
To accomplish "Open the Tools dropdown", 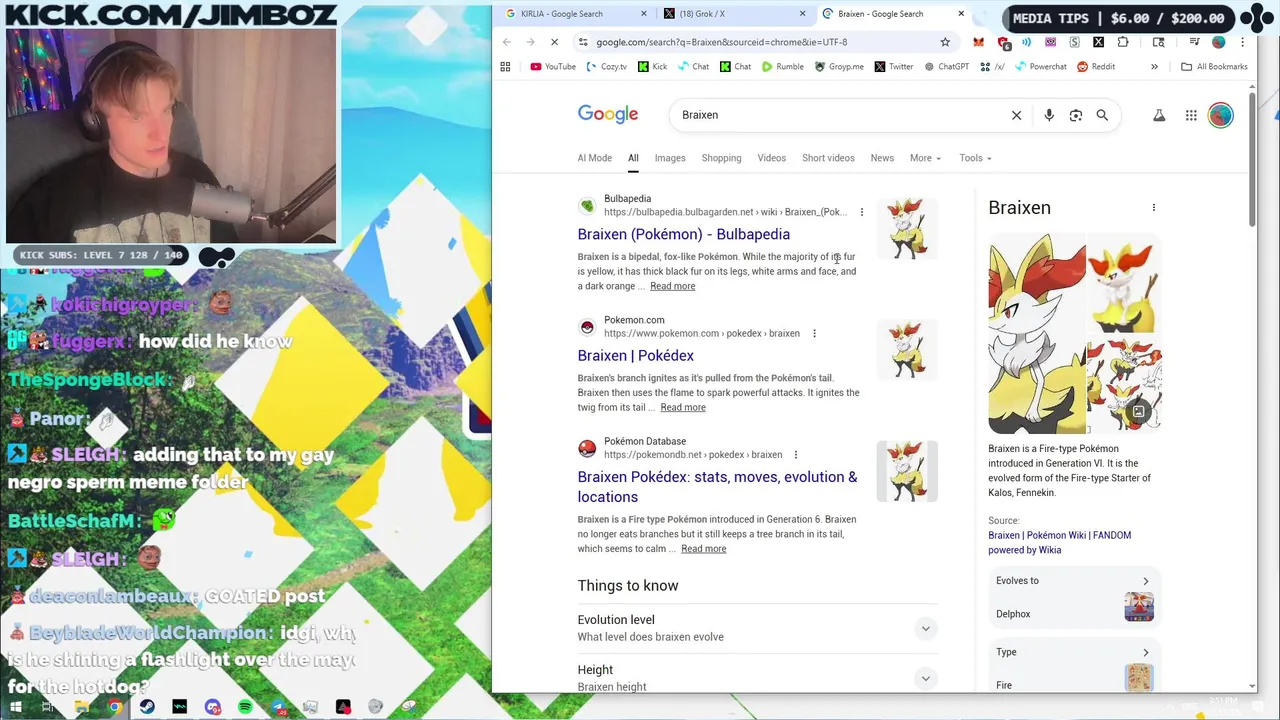I will coord(975,158).
